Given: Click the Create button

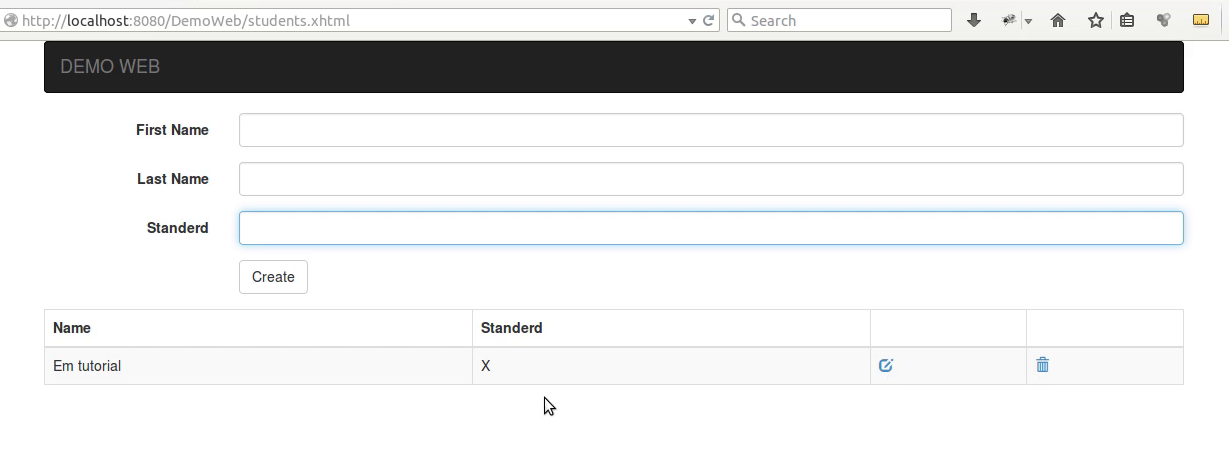Looking at the screenshot, I should (273, 277).
